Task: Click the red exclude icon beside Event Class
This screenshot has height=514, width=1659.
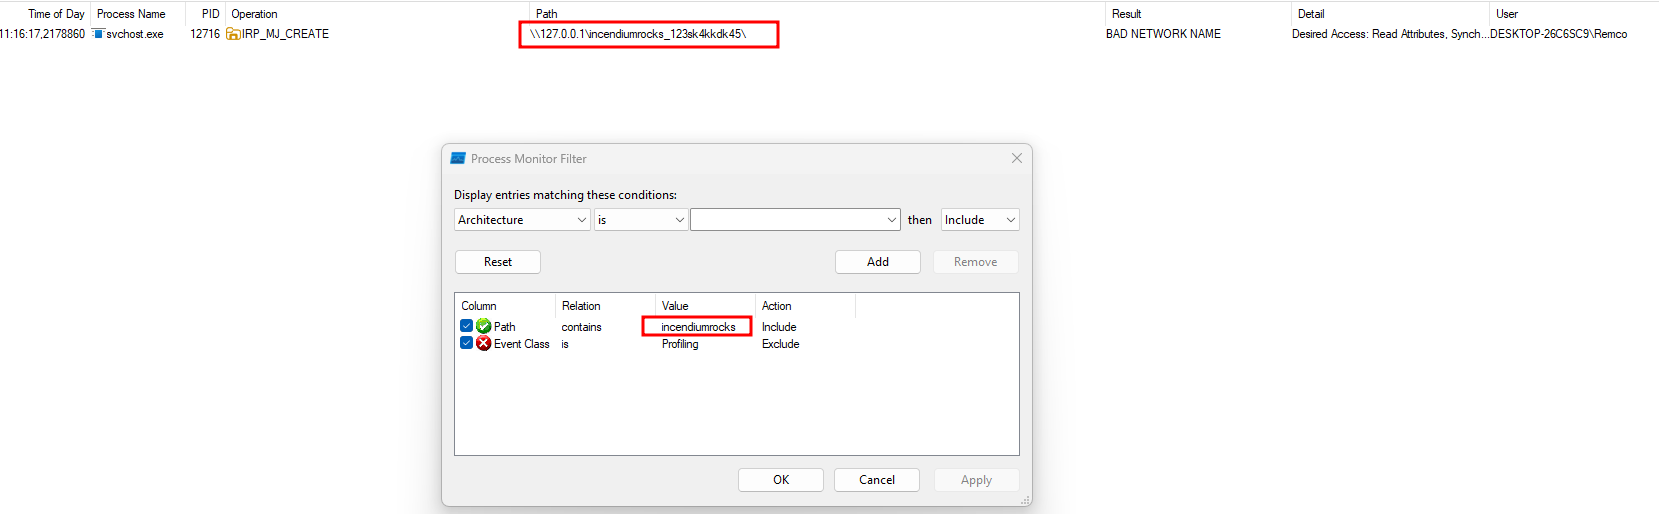Action: (x=484, y=344)
